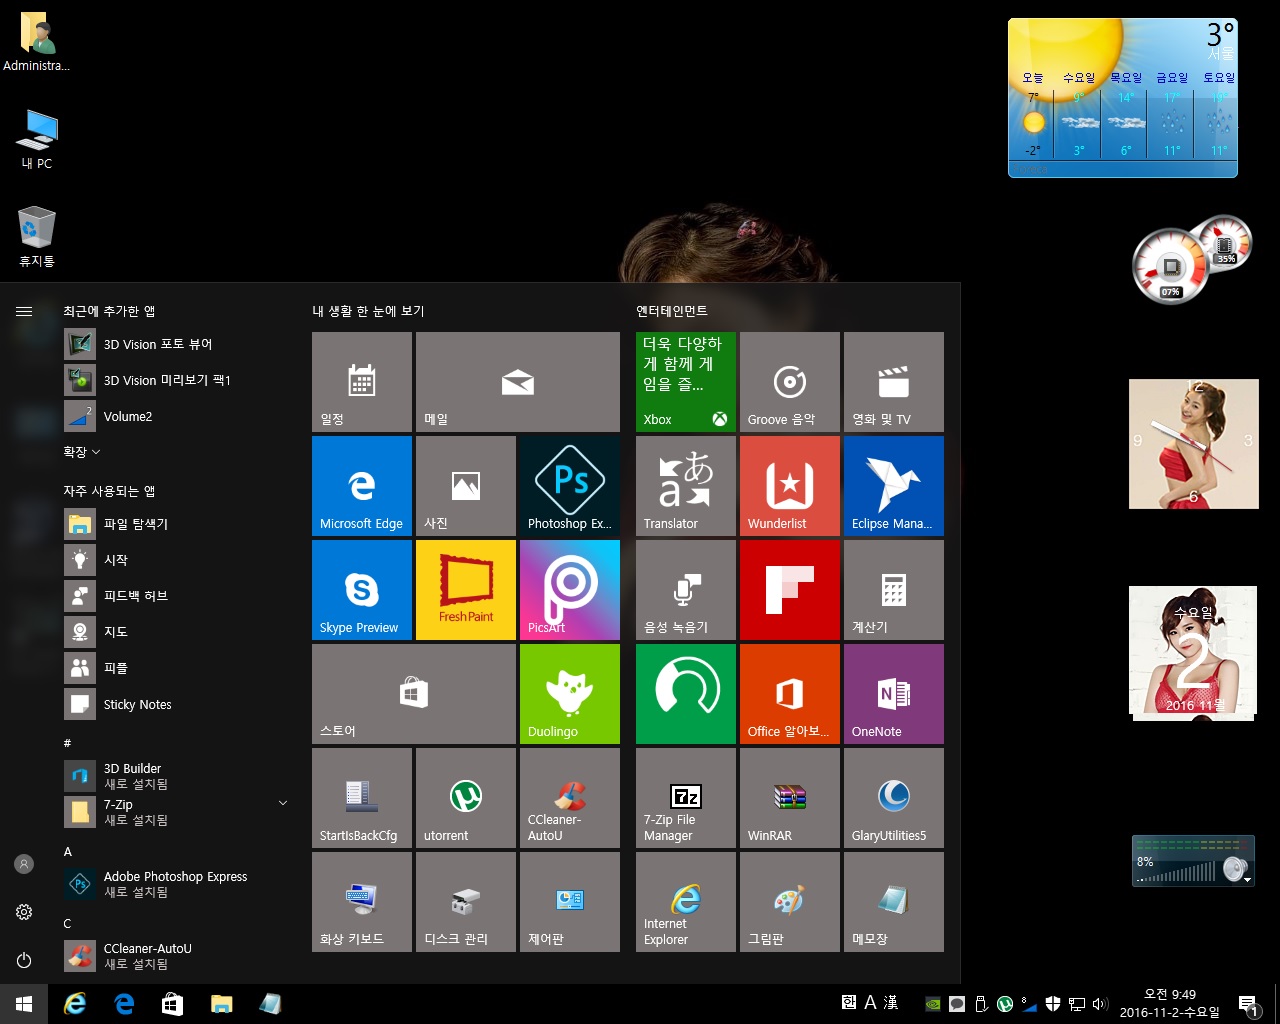Open the Fresh Paint tile
The image size is (1280, 1024).
466,590
